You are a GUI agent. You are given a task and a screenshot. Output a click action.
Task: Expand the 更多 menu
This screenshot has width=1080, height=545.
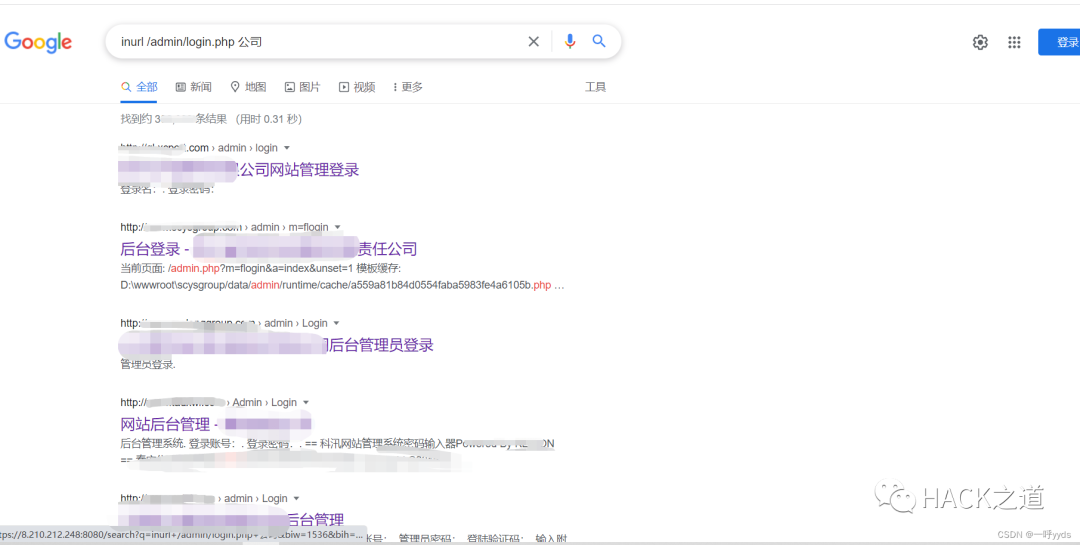408,87
